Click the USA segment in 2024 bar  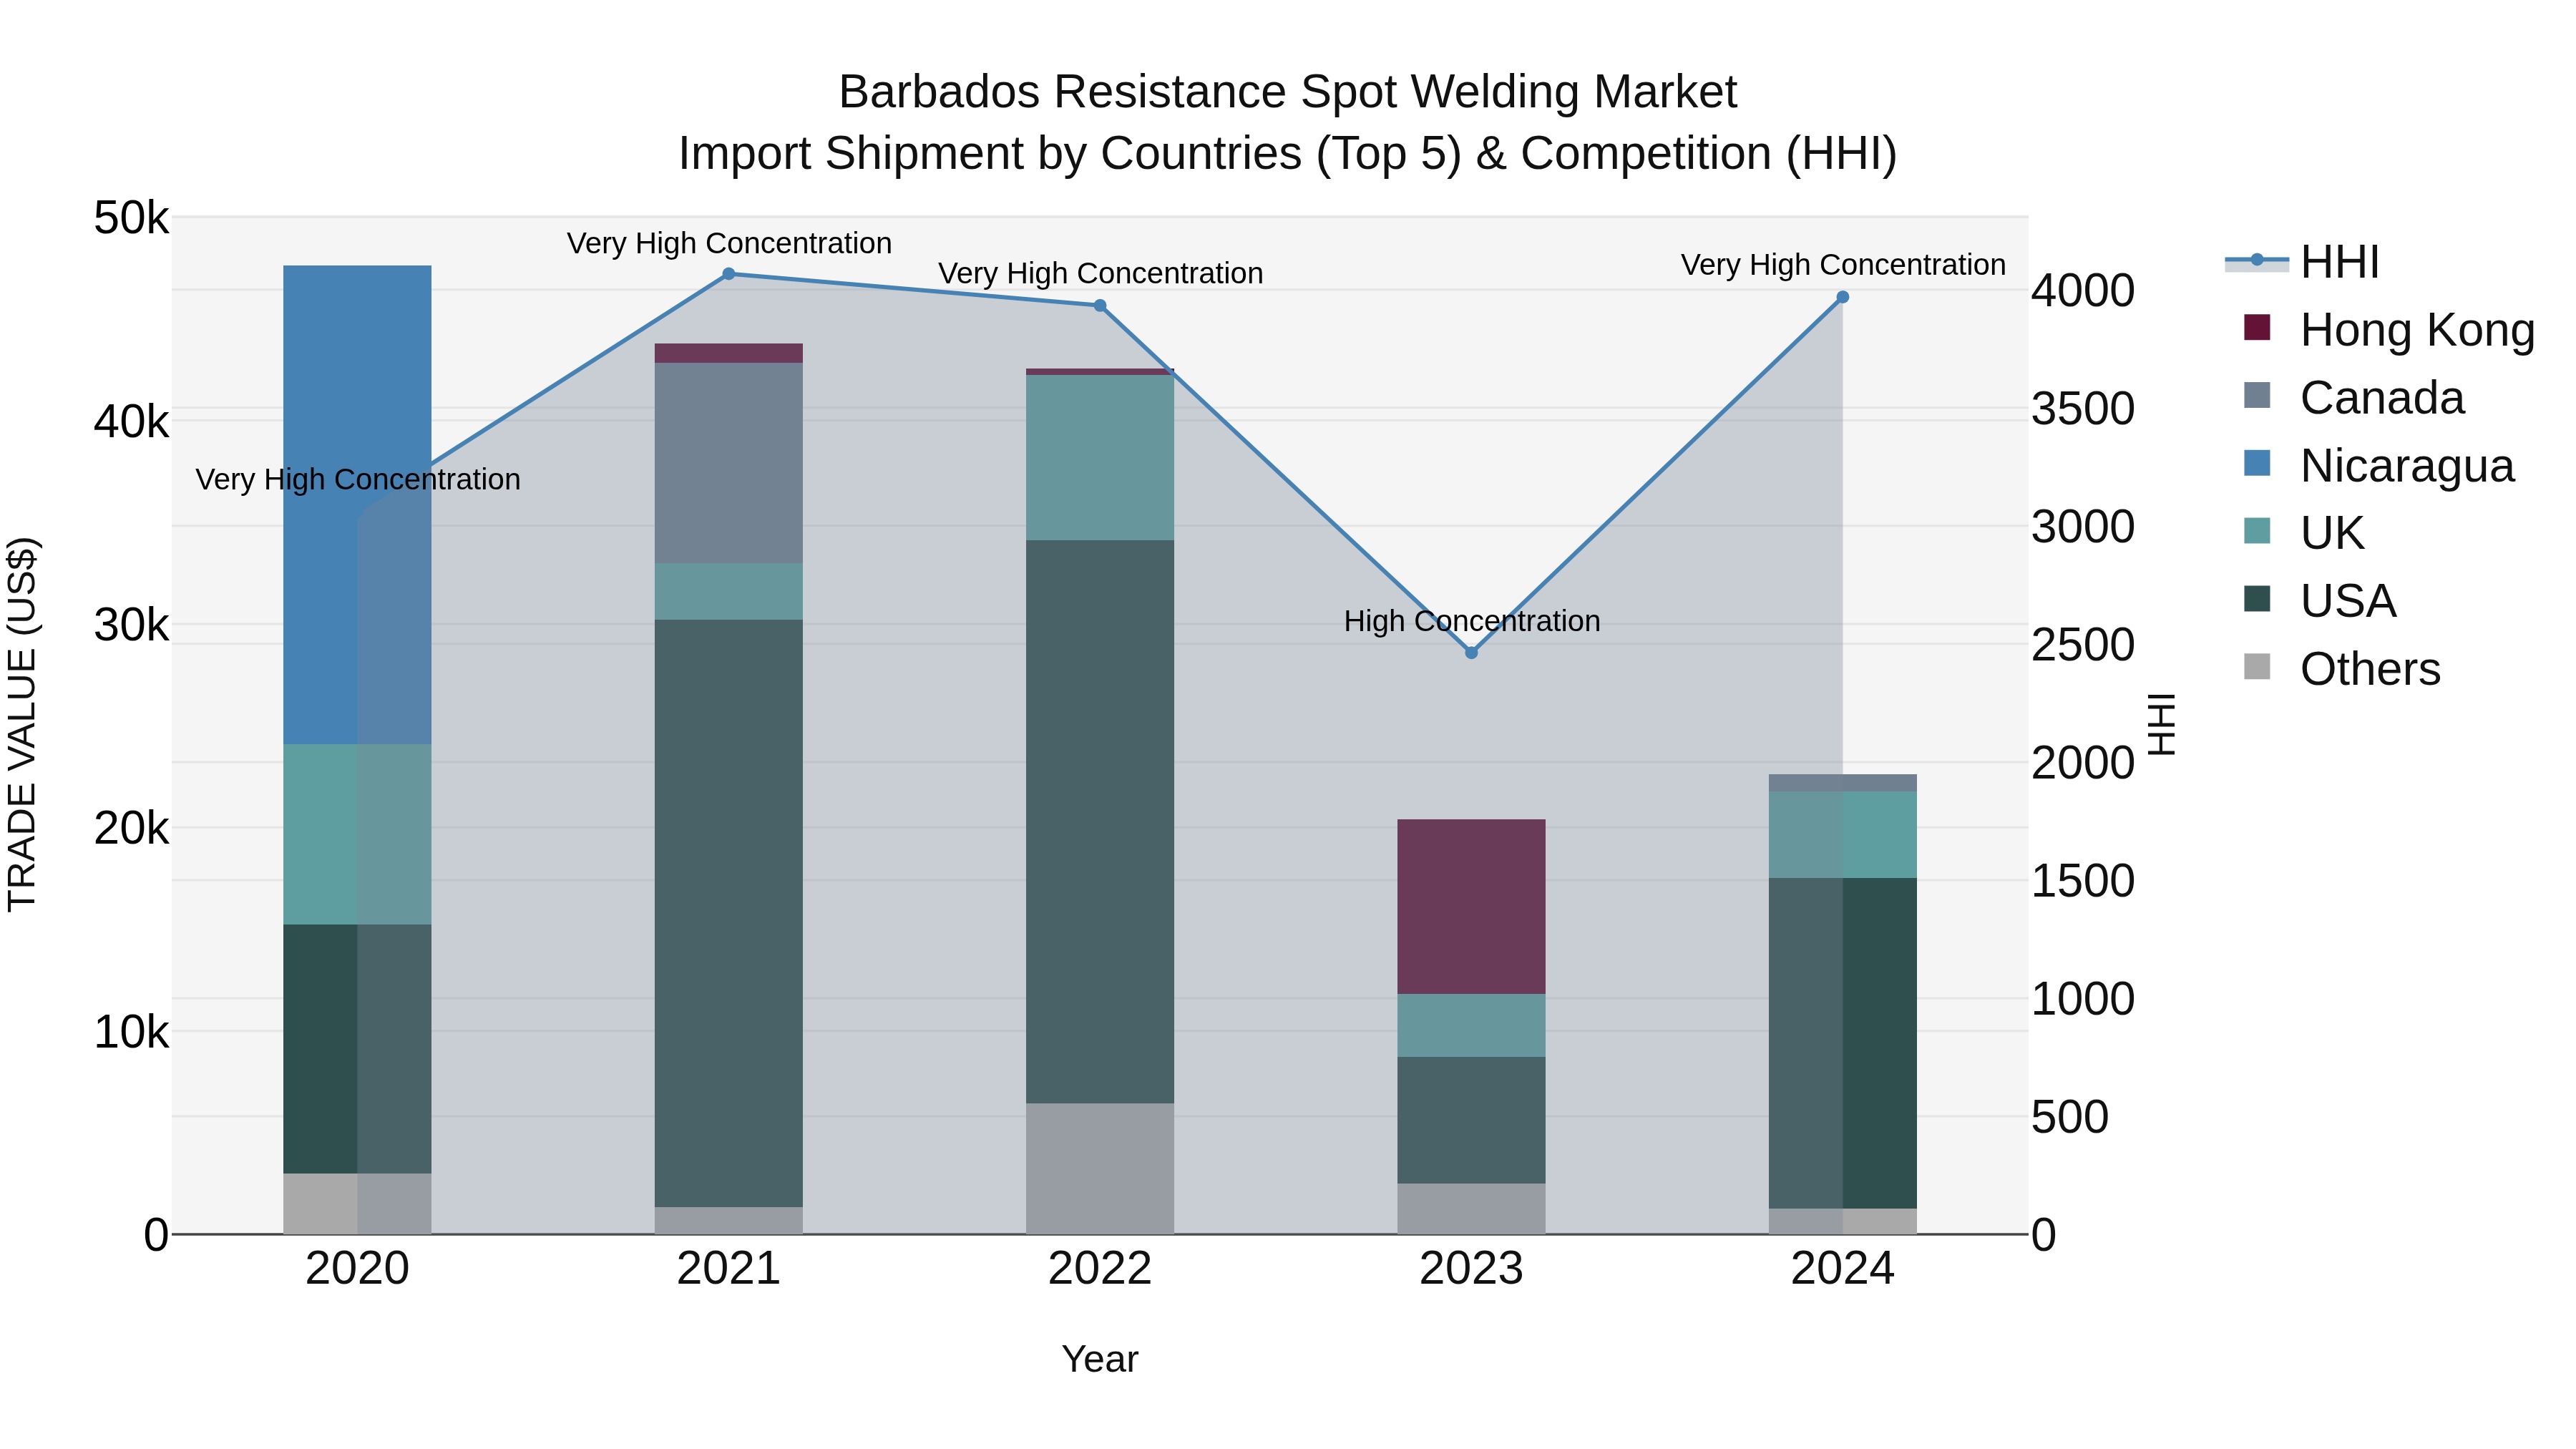(1843, 1044)
